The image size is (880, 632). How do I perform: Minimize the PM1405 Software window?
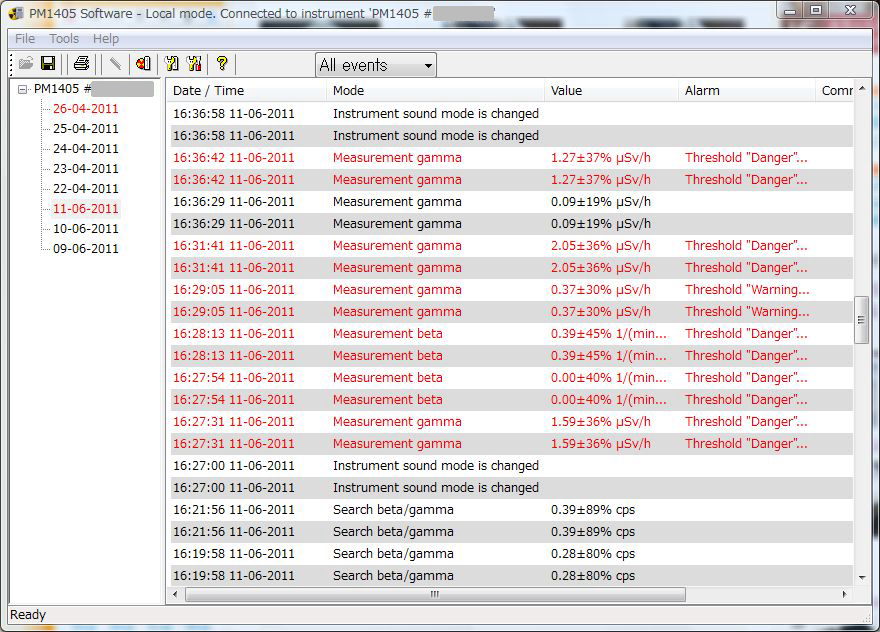tap(790, 10)
